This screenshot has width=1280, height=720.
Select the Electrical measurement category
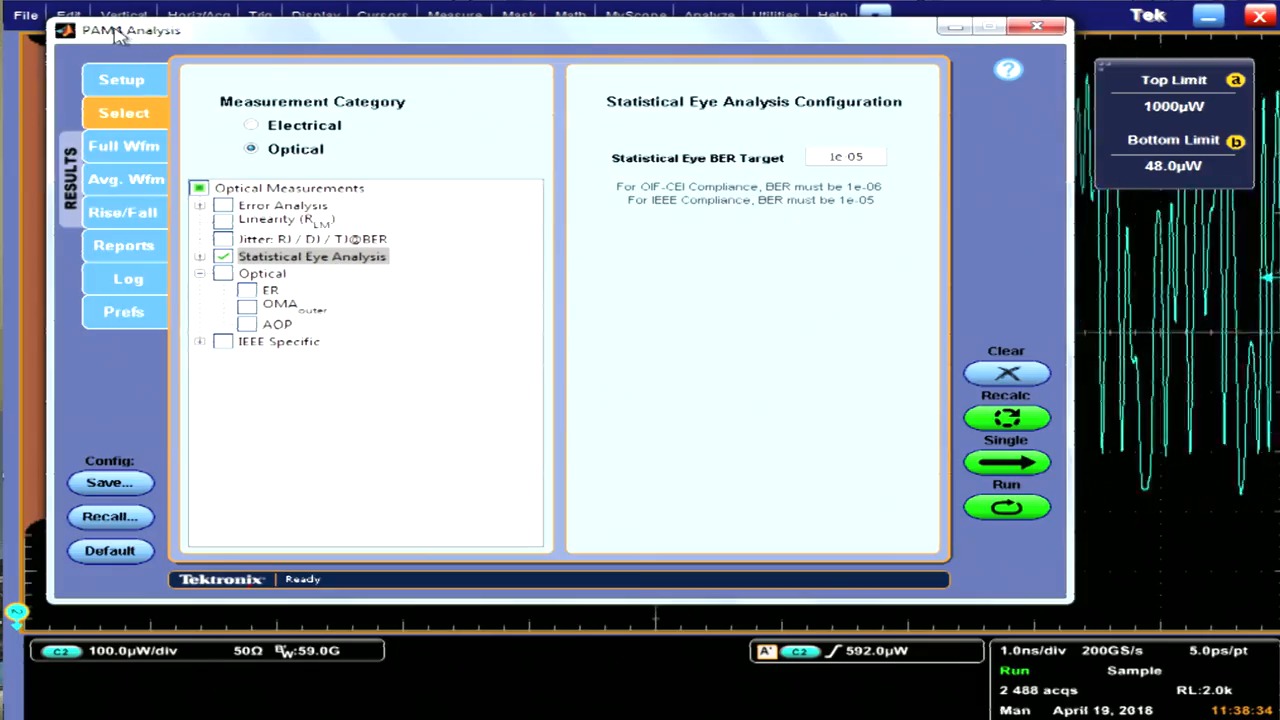250,125
